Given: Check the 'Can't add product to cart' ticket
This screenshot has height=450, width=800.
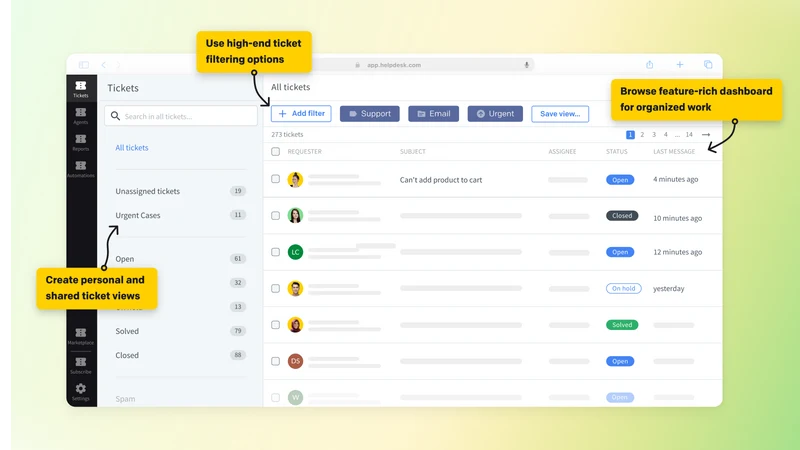Looking at the screenshot, I should pos(276,179).
